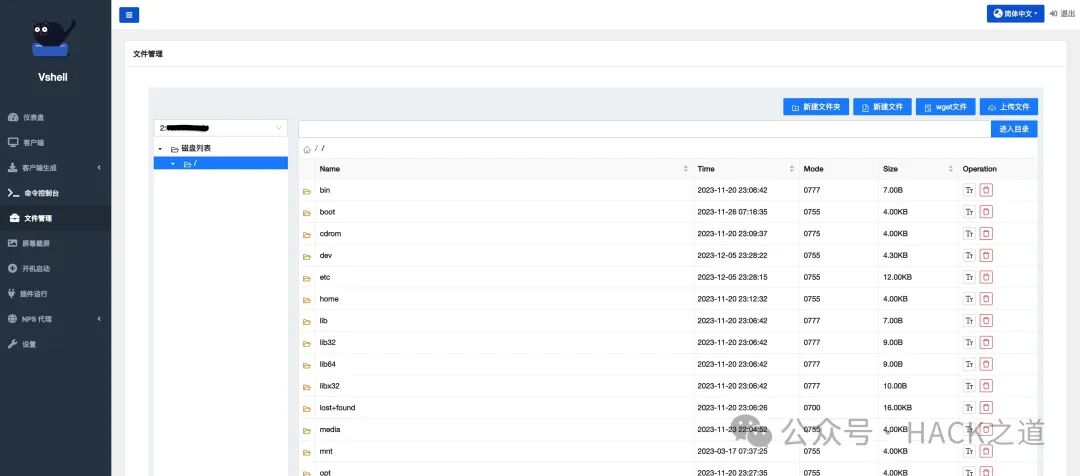The width and height of the screenshot is (1080, 476).
Task: Click the 退出 logout link
Action: pyautogui.click(x=1062, y=14)
